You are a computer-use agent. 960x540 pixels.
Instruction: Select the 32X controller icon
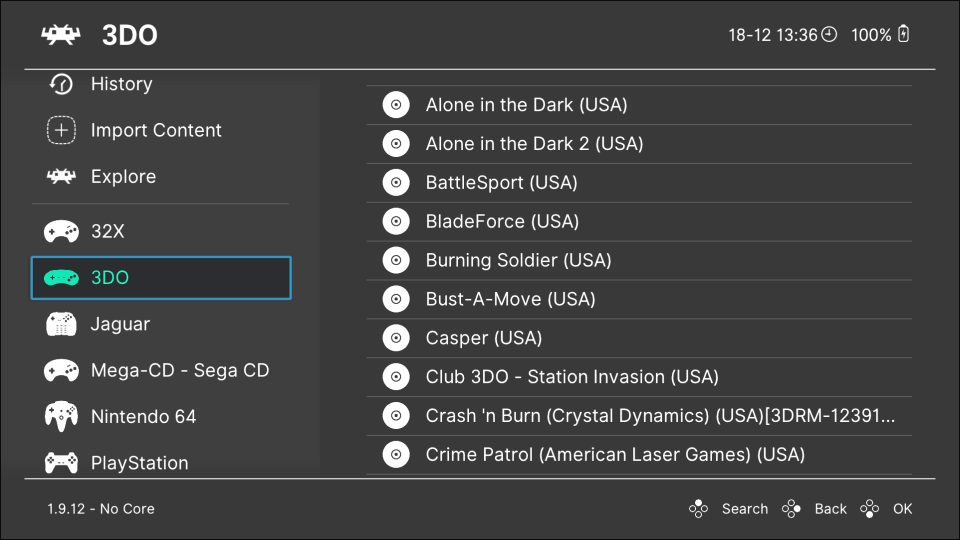(x=61, y=232)
